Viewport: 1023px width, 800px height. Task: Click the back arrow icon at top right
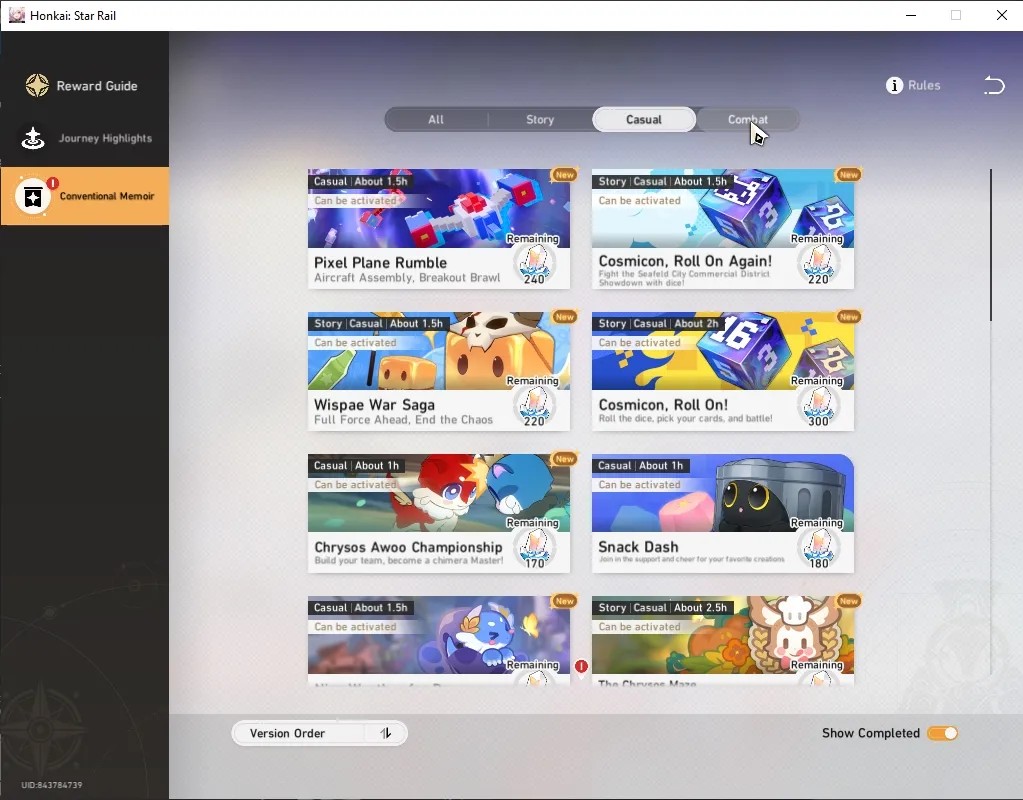994,85
